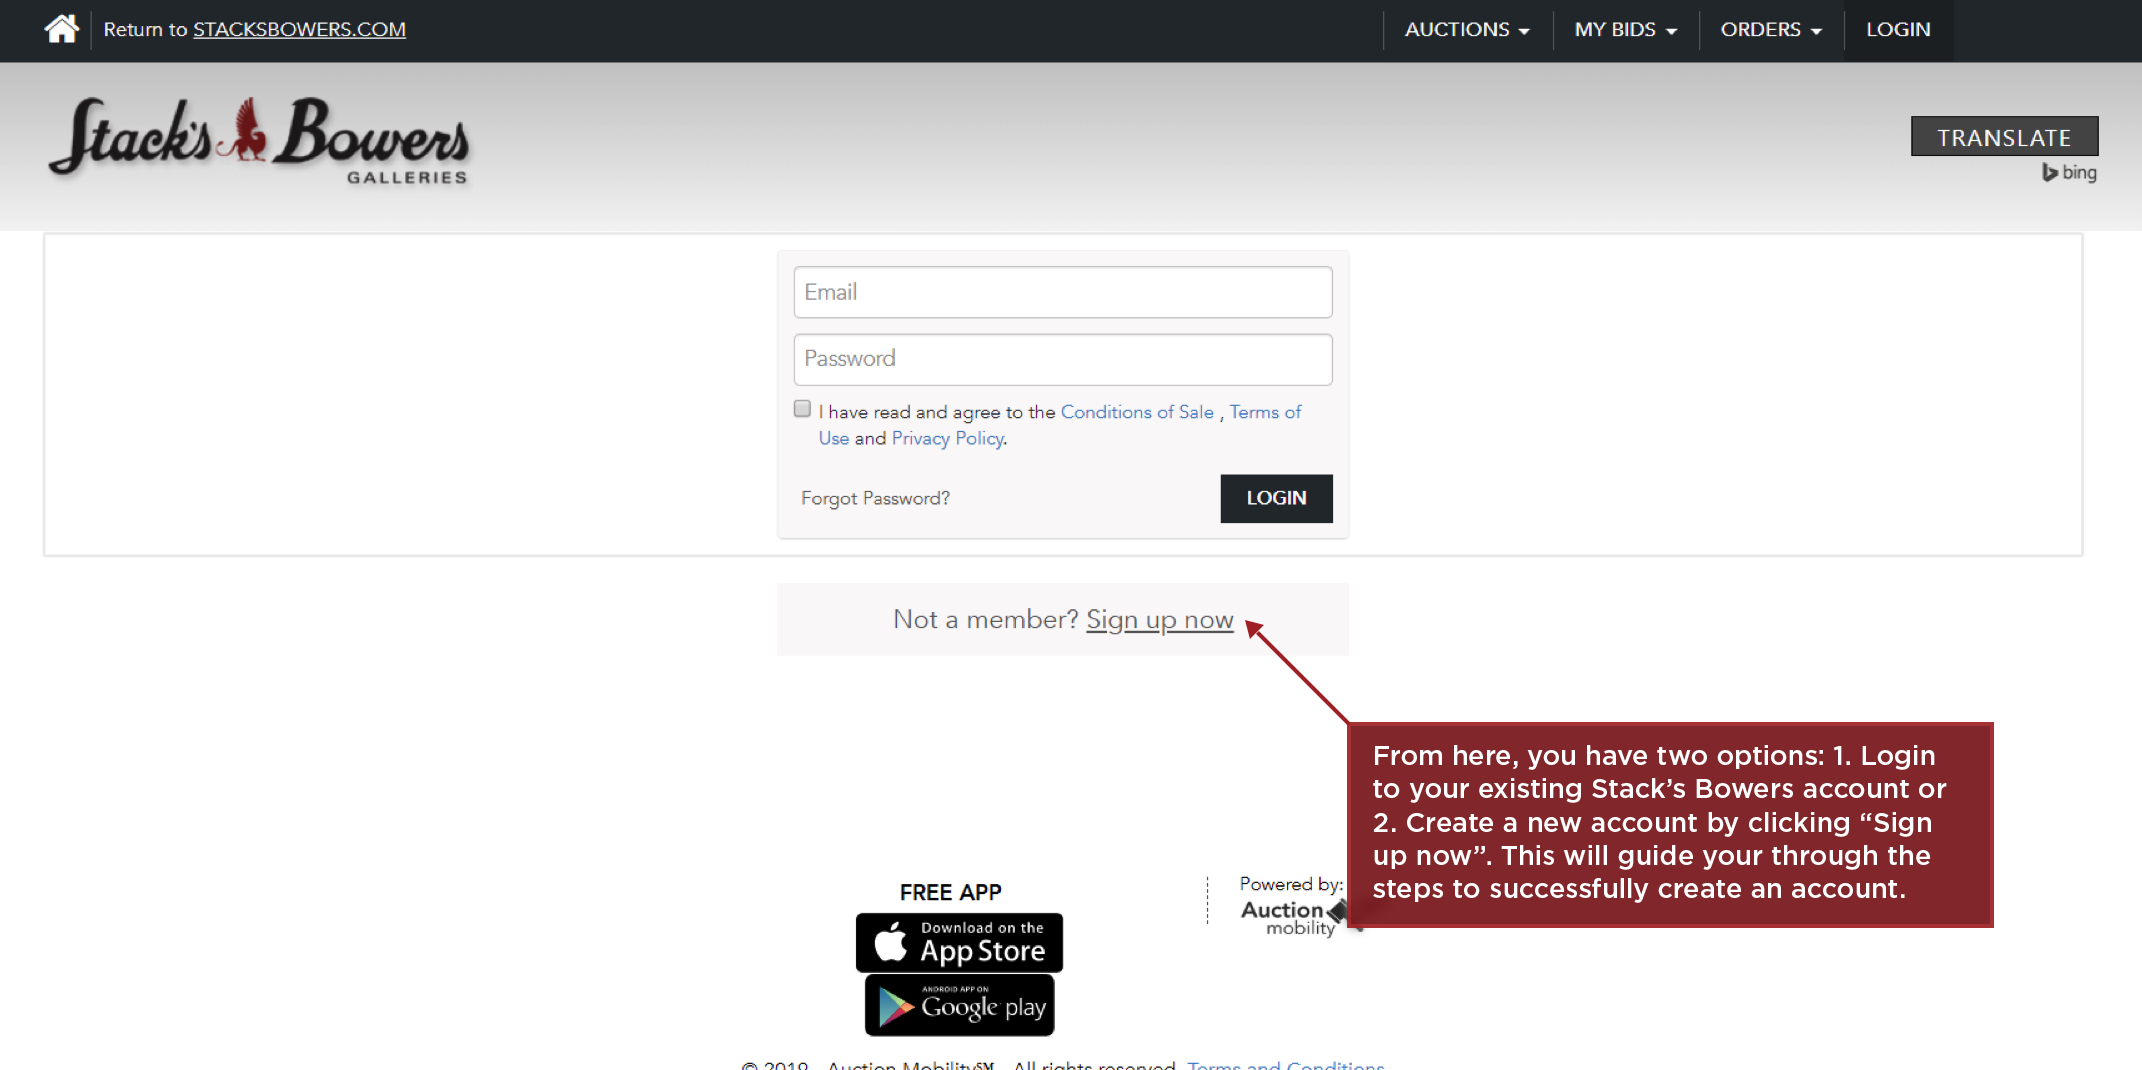Expand the MY BIDS dropdown menu

(x=1625, y=30)
